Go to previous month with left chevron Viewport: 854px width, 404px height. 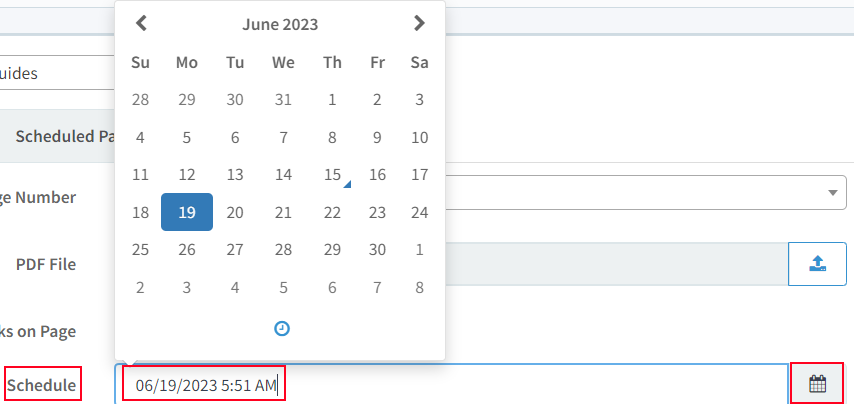pyautogui.click(x=142, y=23)
